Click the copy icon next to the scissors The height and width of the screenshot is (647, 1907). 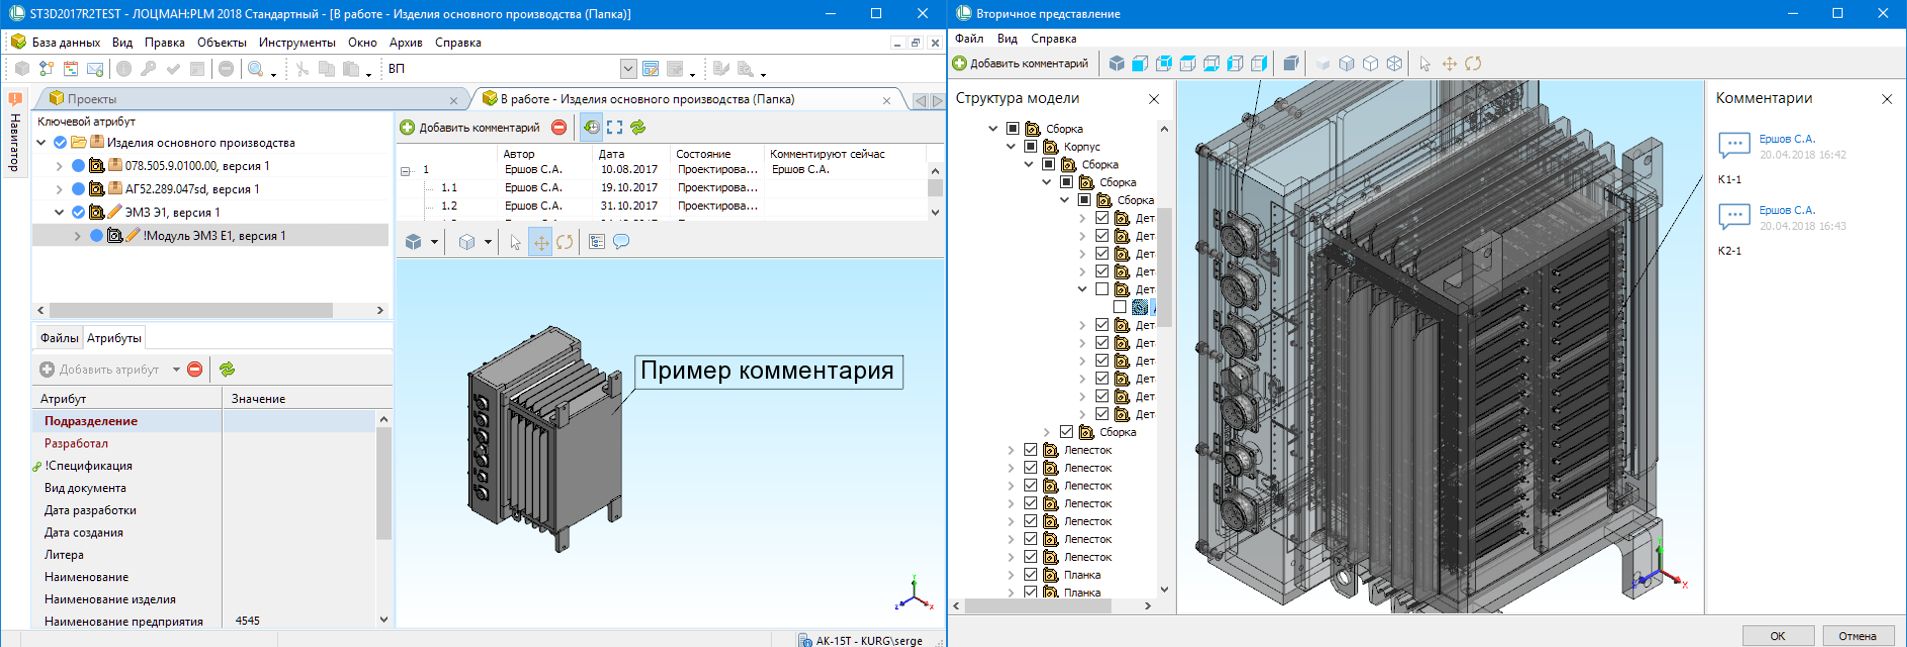pos(326,69)
